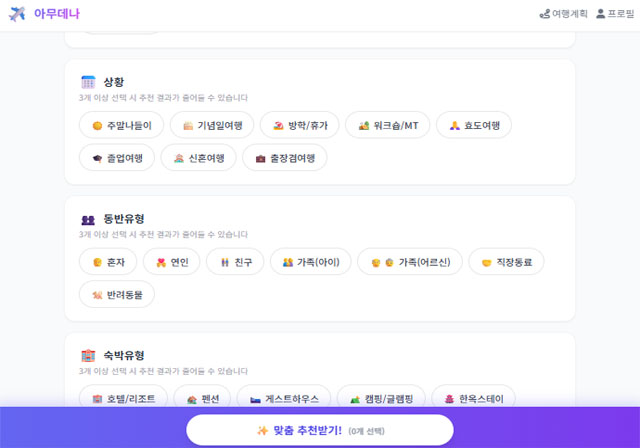The width and height of the screenshot is (640, 448).
Task: Click the (0개 선택) counter text
Action: coord(366,431)
